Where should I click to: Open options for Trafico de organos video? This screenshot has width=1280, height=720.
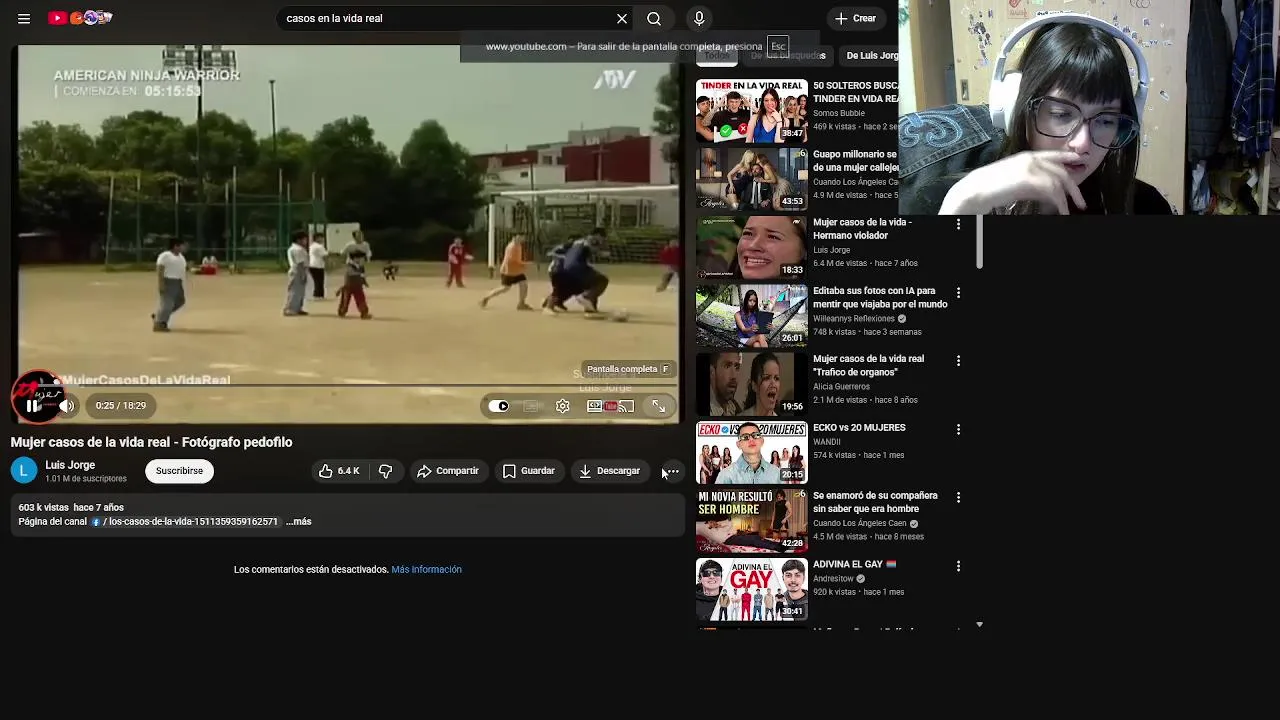958,361
